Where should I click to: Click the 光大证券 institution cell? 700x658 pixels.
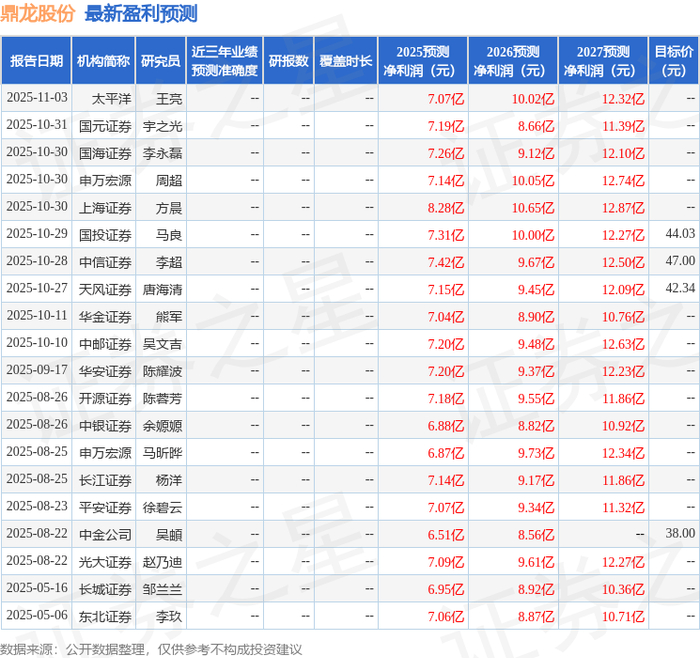(105, 562)
